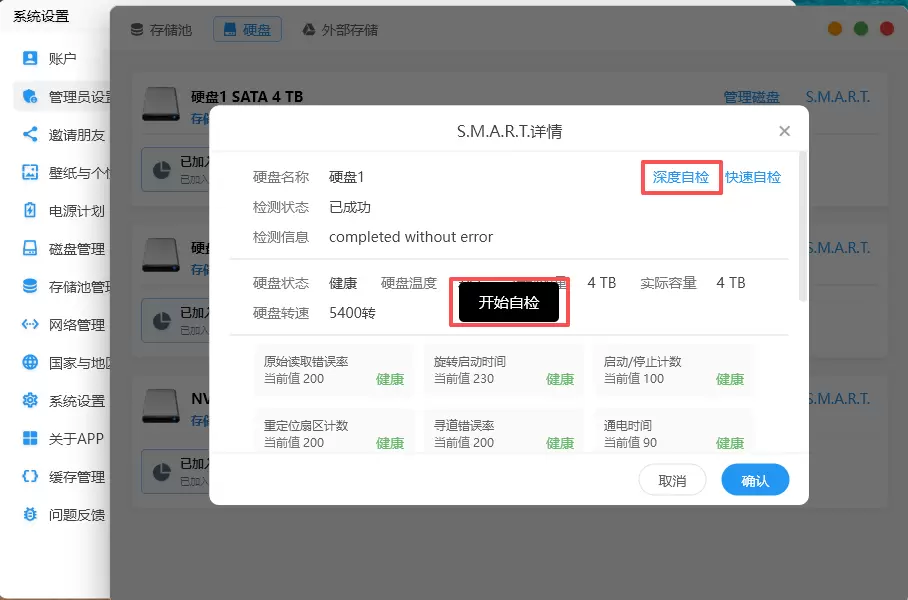Open 网络管理 network icon
Image resolution: width=908 pixels, height=600 pixels.
(x=30, y=325)
